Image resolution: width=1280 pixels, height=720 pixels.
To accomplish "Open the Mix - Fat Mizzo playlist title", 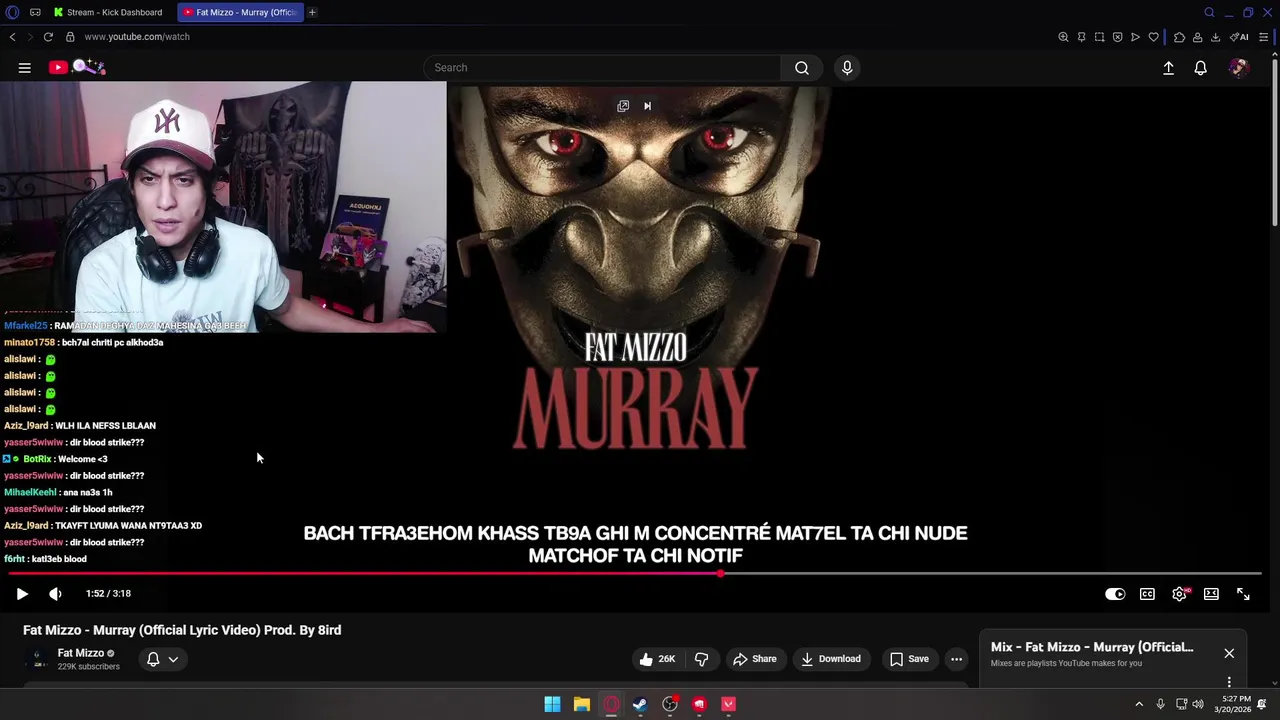I will (1092, 647).
